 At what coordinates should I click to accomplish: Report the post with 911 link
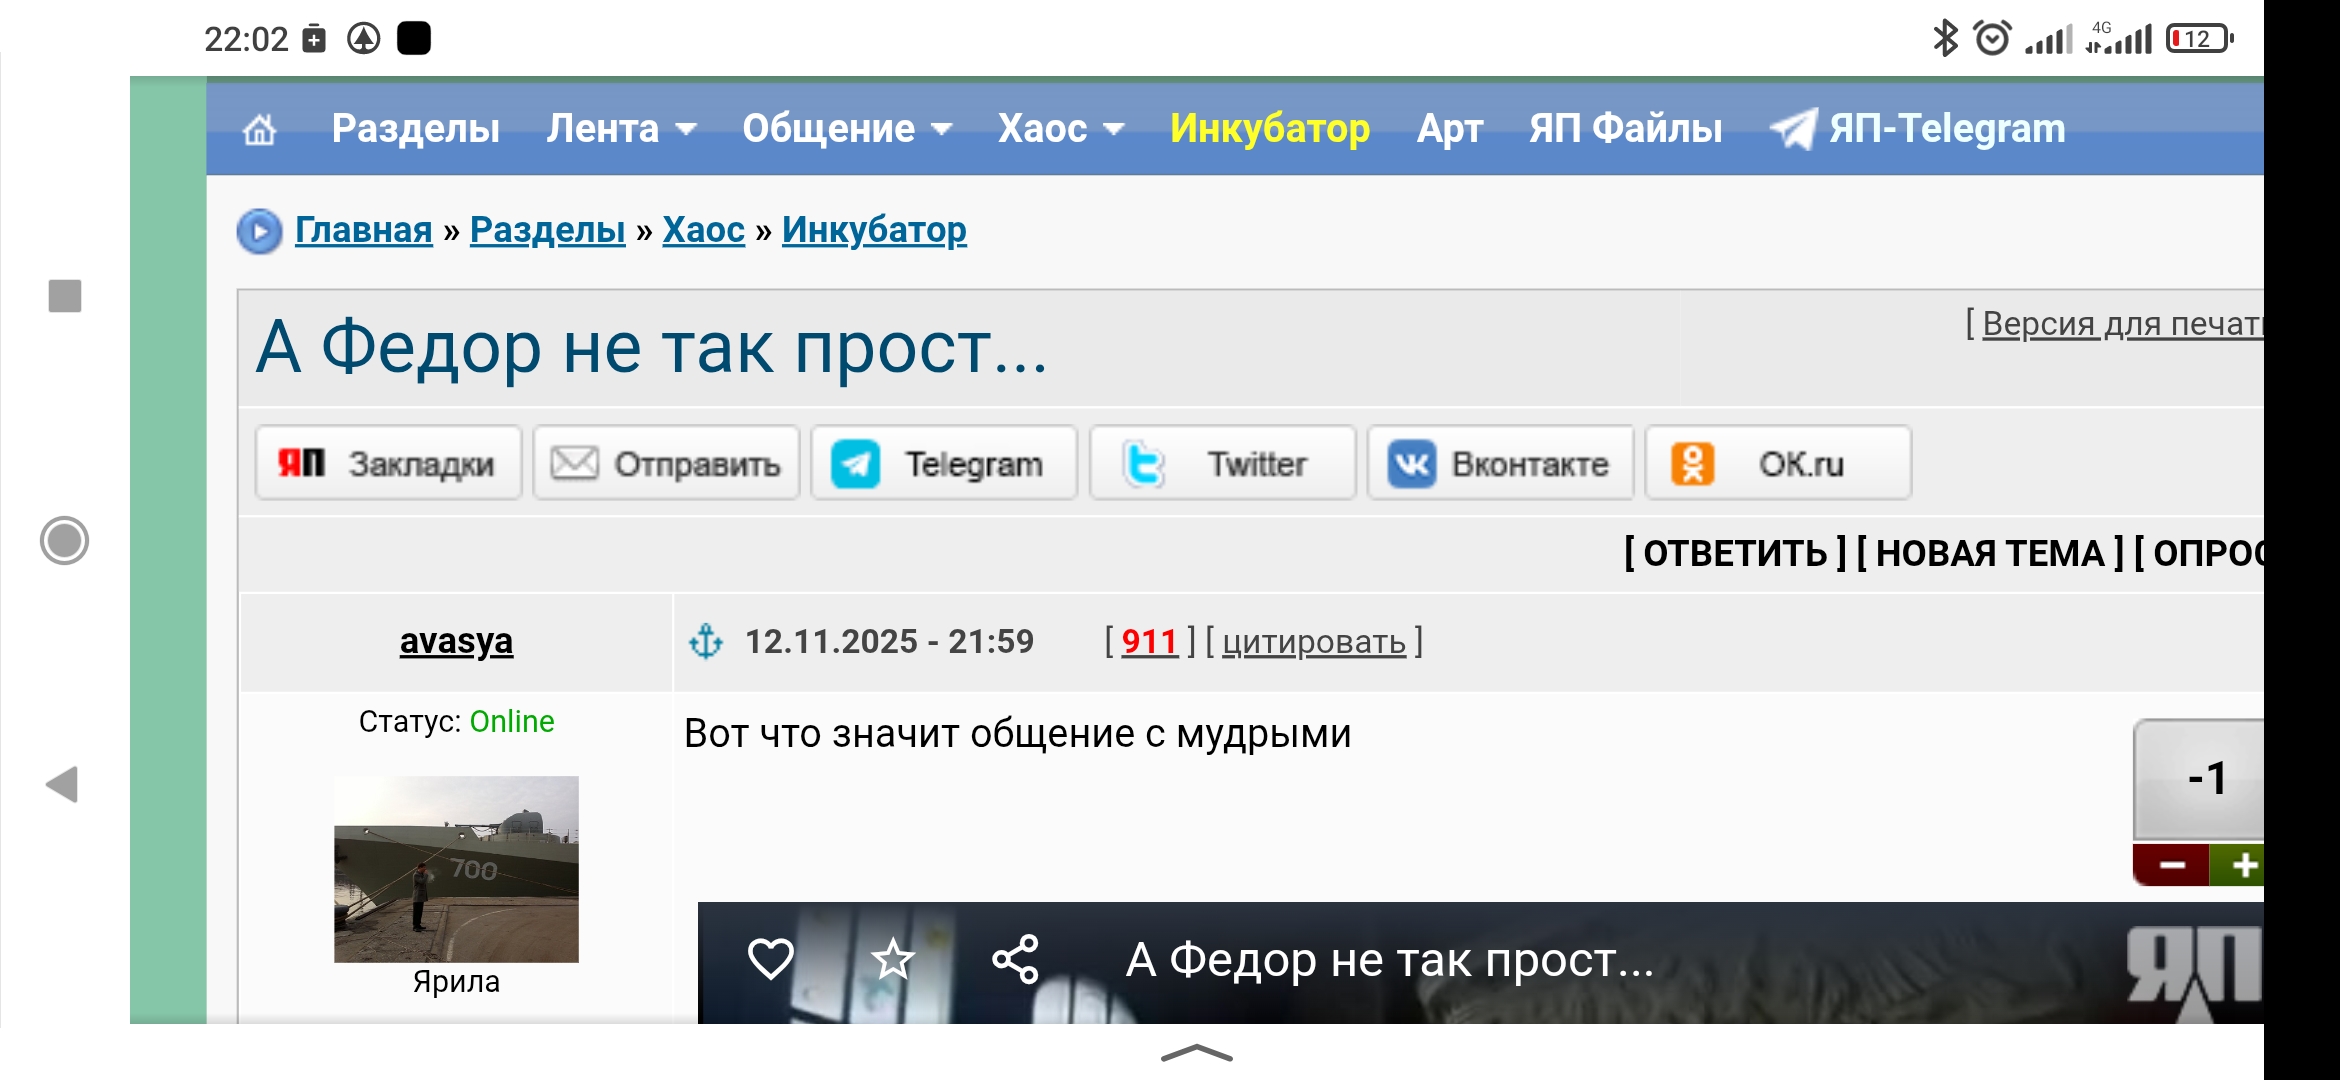1150,641
